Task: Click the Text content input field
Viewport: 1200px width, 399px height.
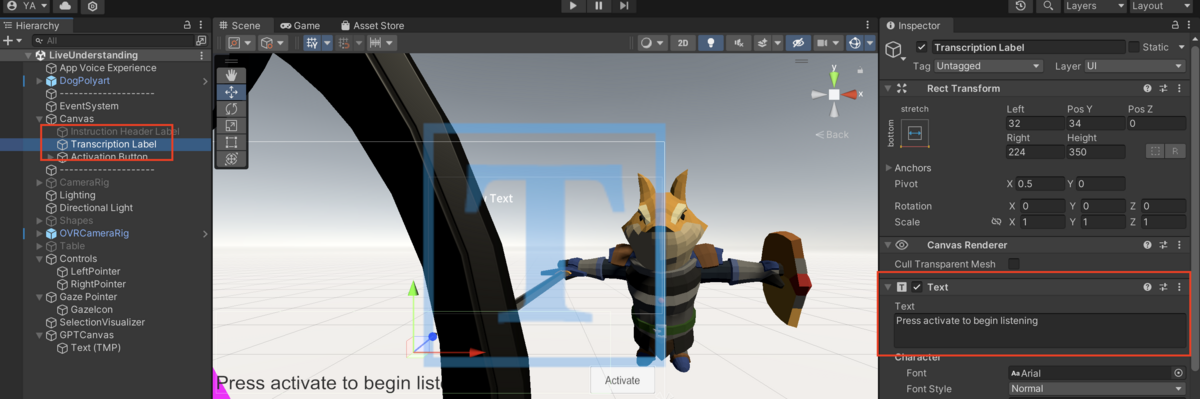Action: pyautogui.click(x=1039, y=330)
